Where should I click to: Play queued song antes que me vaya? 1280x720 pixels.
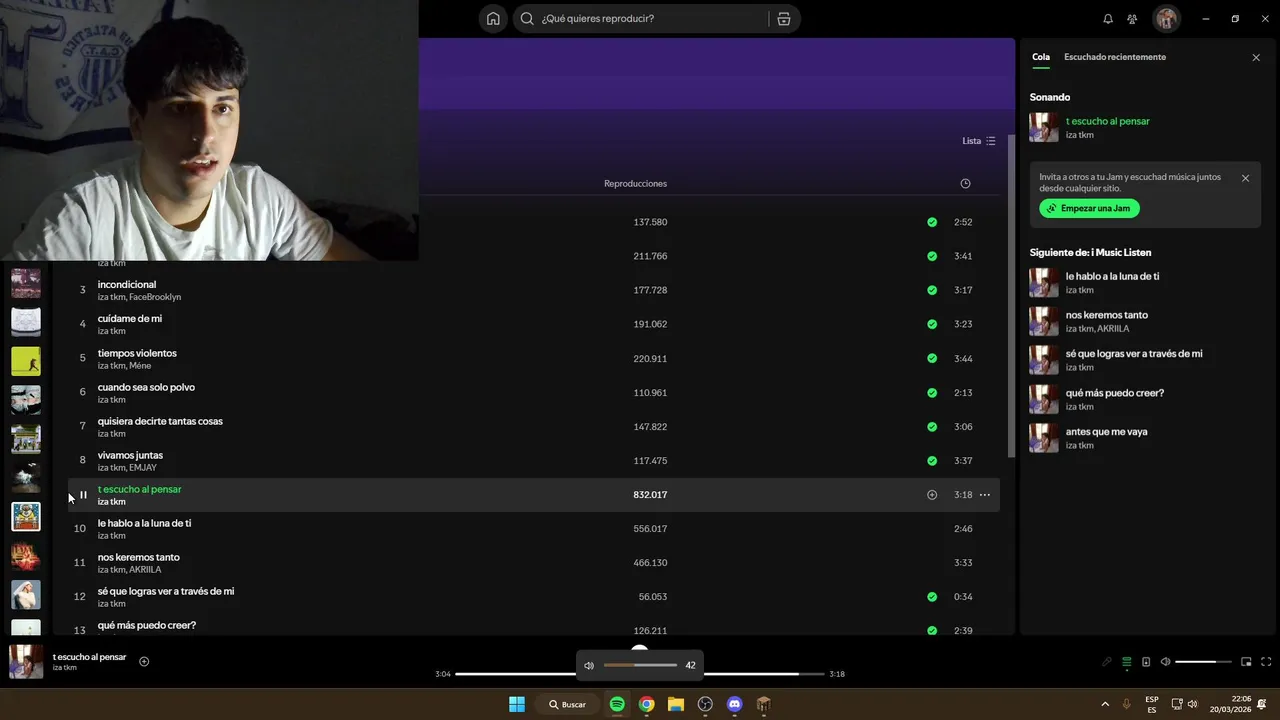point(1107,432)
